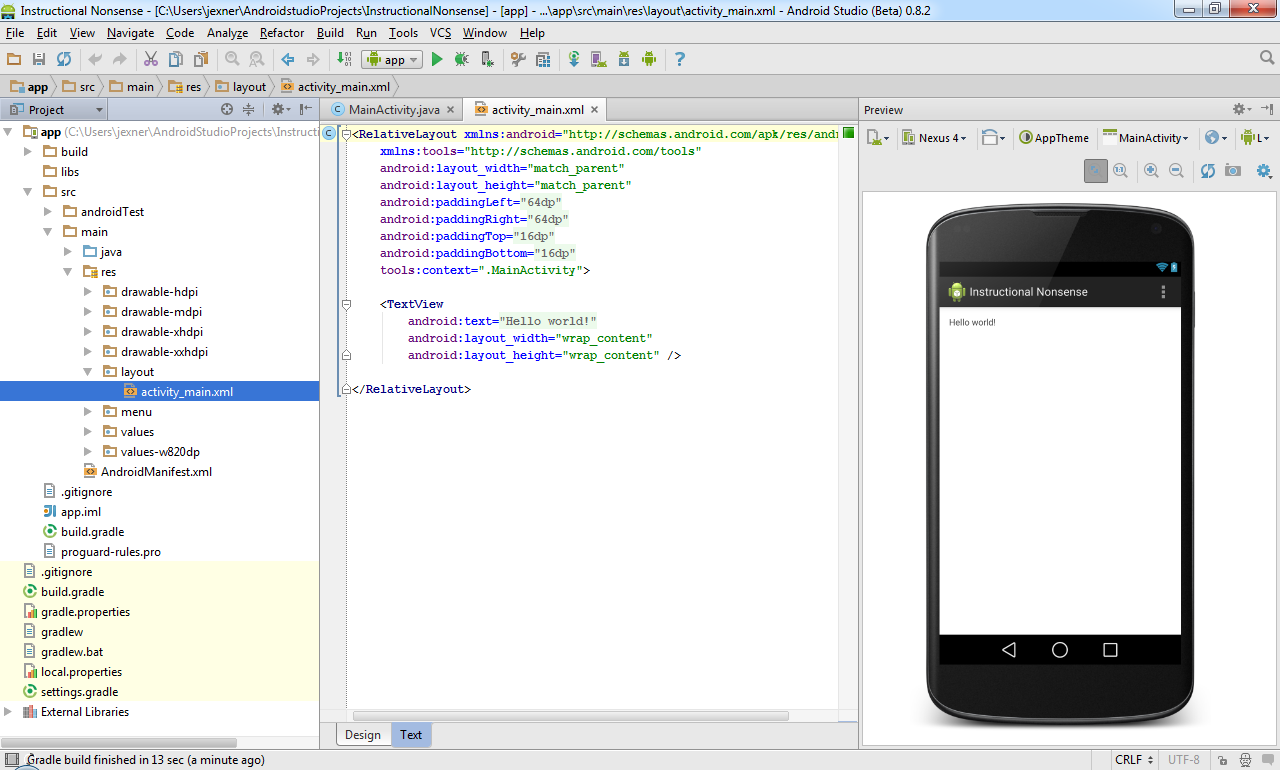
Task: Zoom in on the layout preview
Action: 1151,171
